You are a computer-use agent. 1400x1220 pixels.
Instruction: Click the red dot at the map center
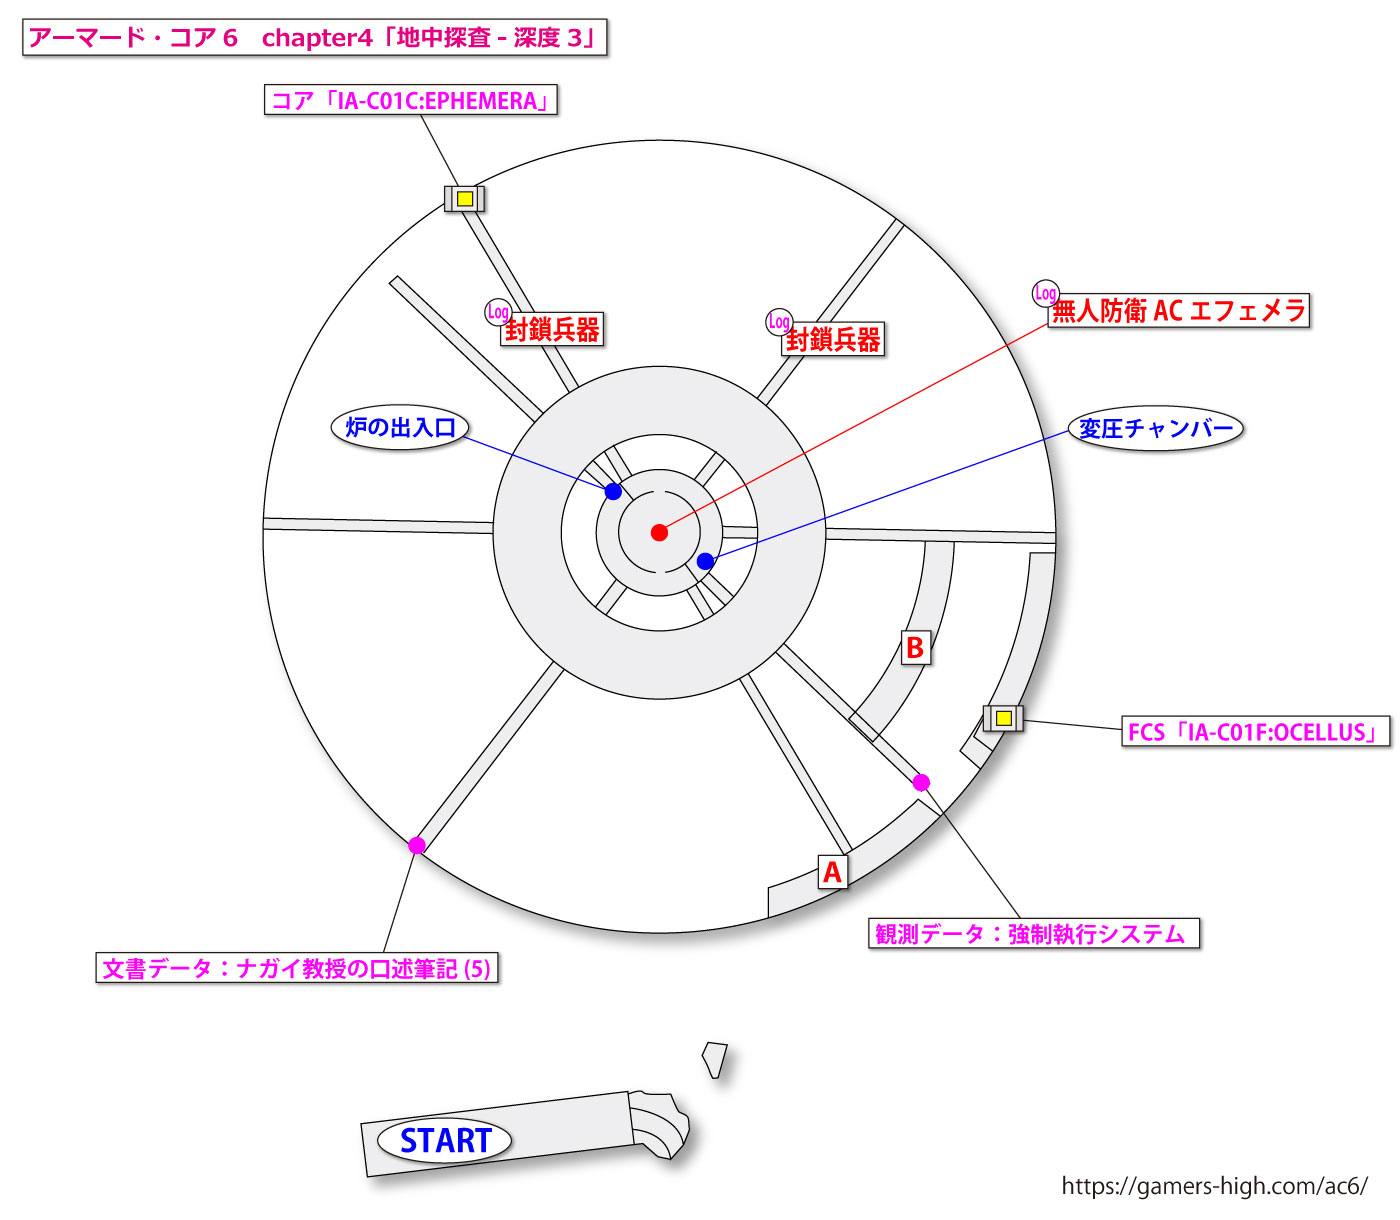(659, 532)
